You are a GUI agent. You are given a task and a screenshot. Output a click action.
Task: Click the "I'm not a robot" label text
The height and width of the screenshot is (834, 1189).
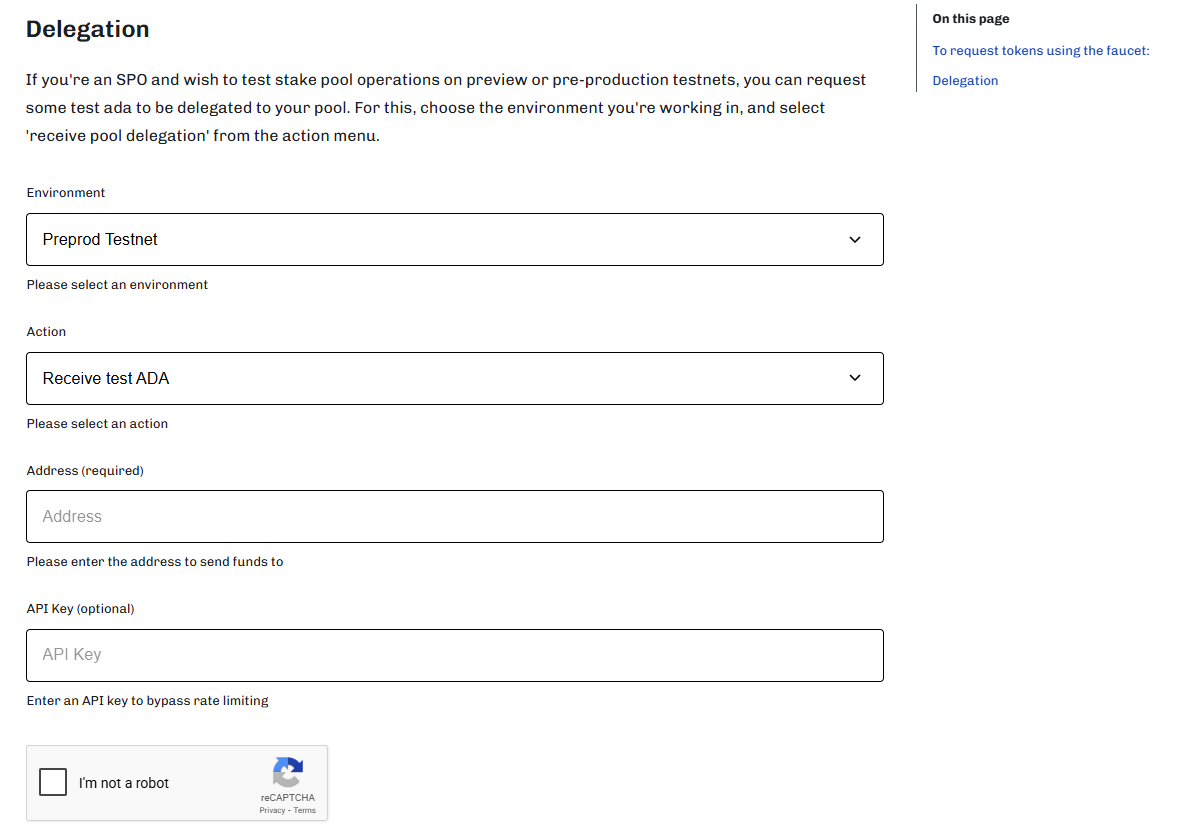click(x=124, y=783)
